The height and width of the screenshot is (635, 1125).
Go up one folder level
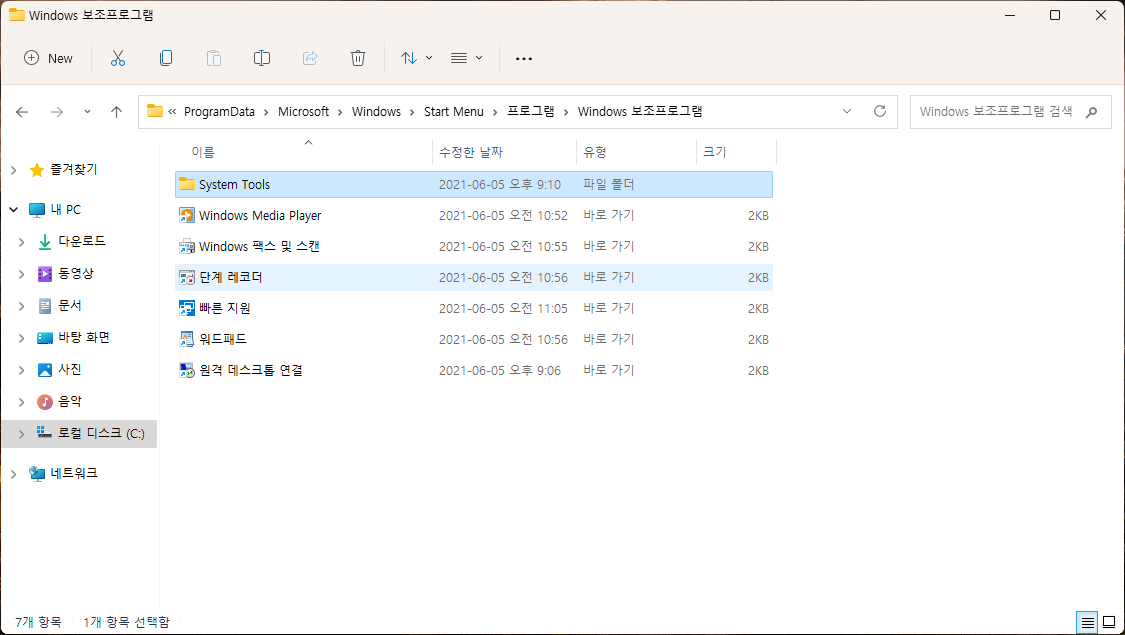pyautogui.click(x=116, y=112)
